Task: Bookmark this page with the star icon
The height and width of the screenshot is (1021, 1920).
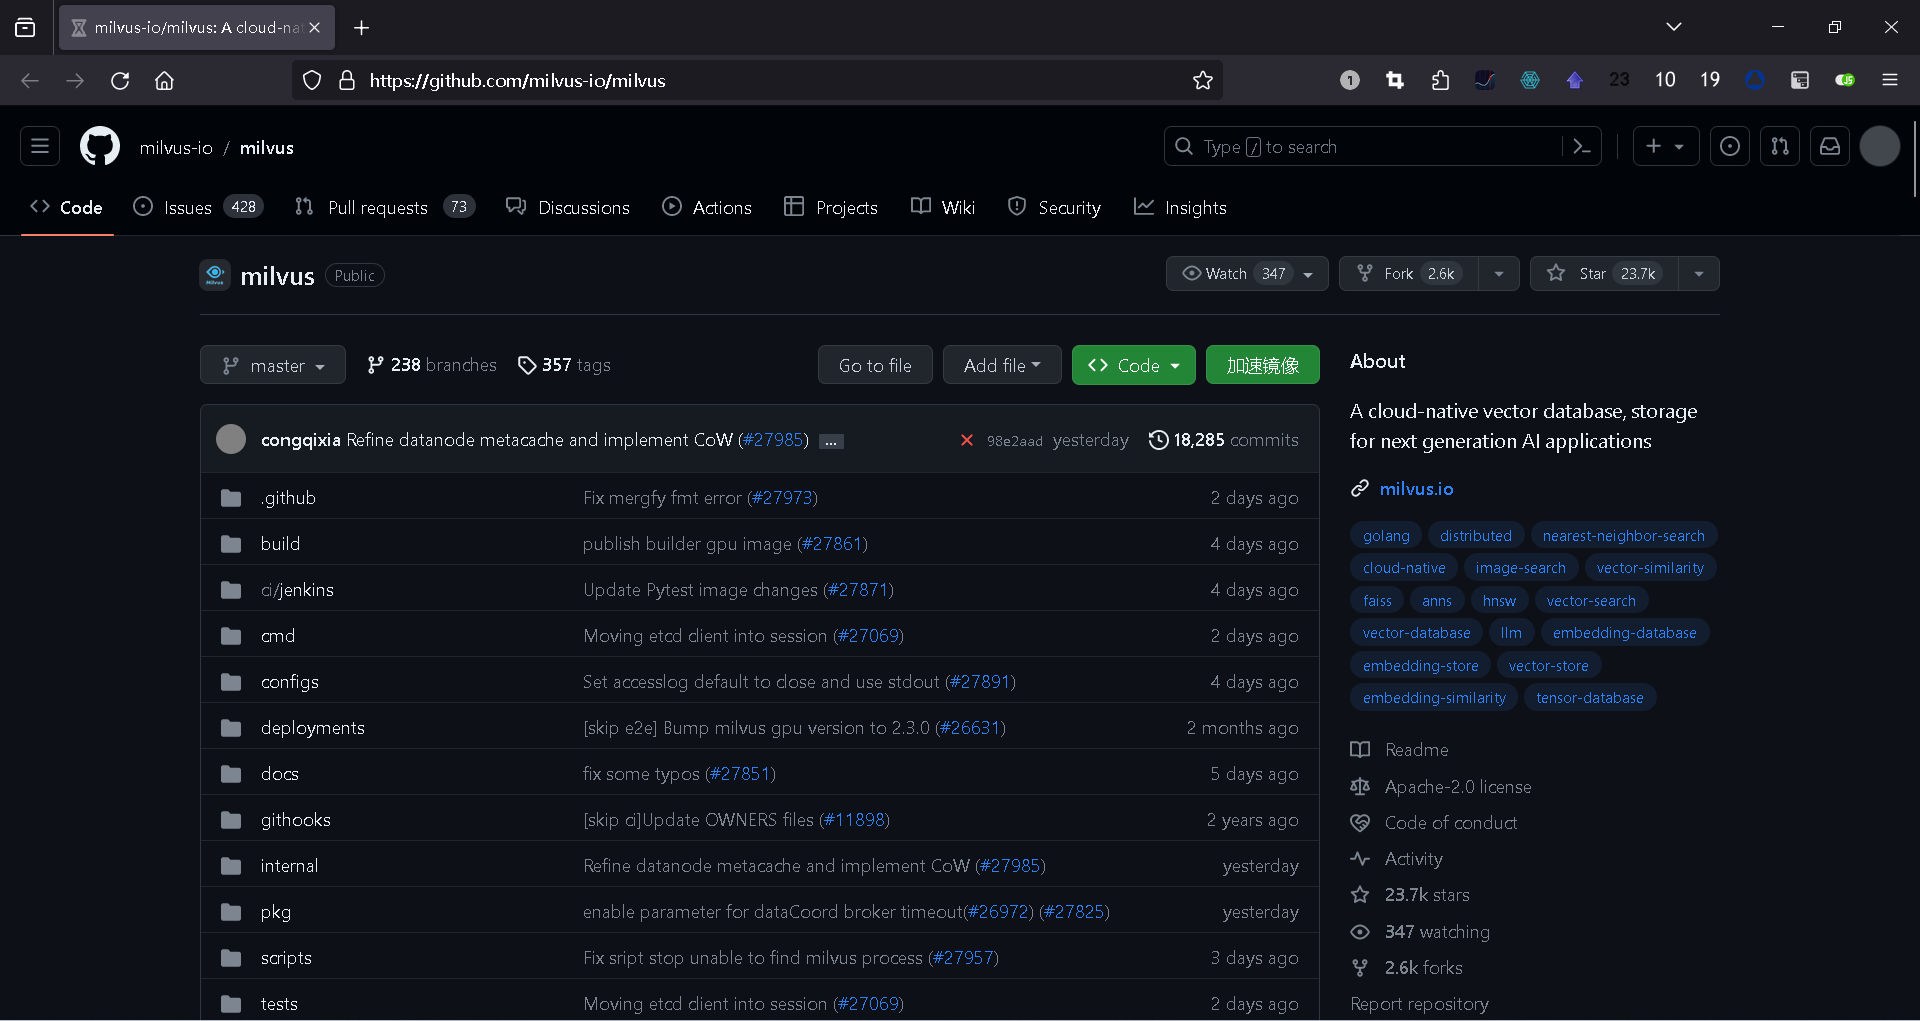Action: pyautogui.click(x=1202, y=81)
